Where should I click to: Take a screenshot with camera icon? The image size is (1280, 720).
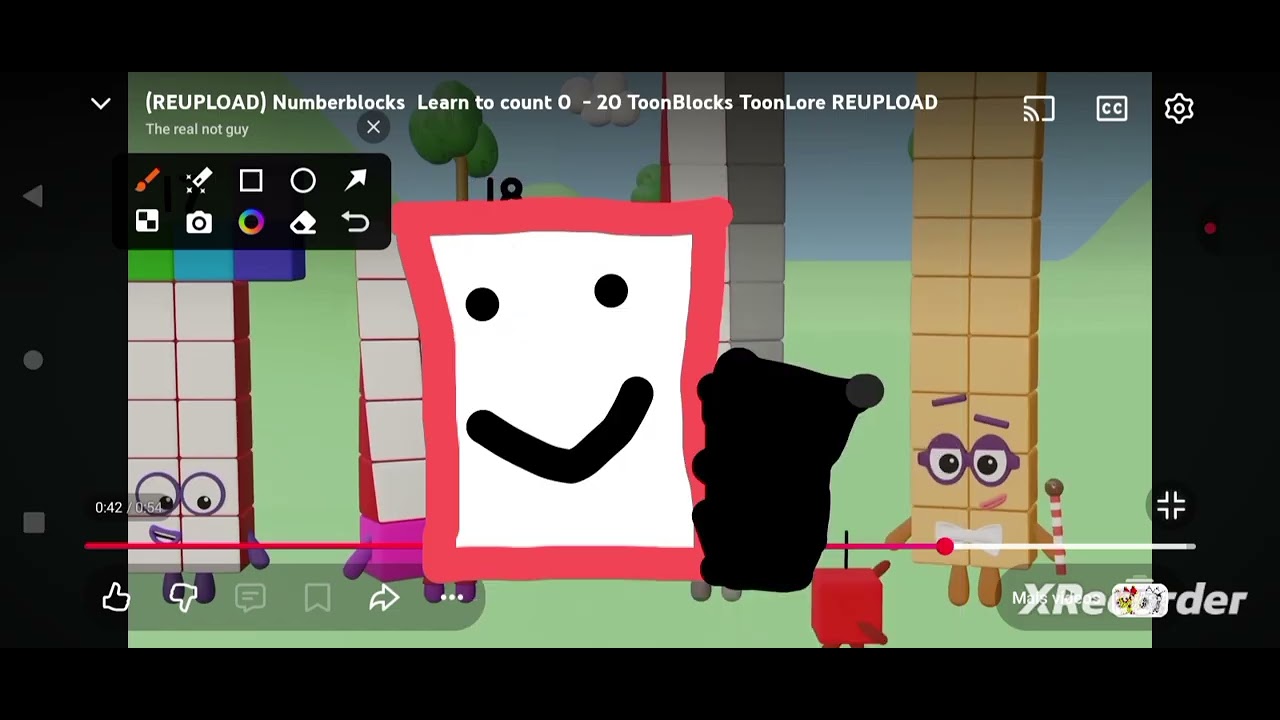tap(199, 222)
